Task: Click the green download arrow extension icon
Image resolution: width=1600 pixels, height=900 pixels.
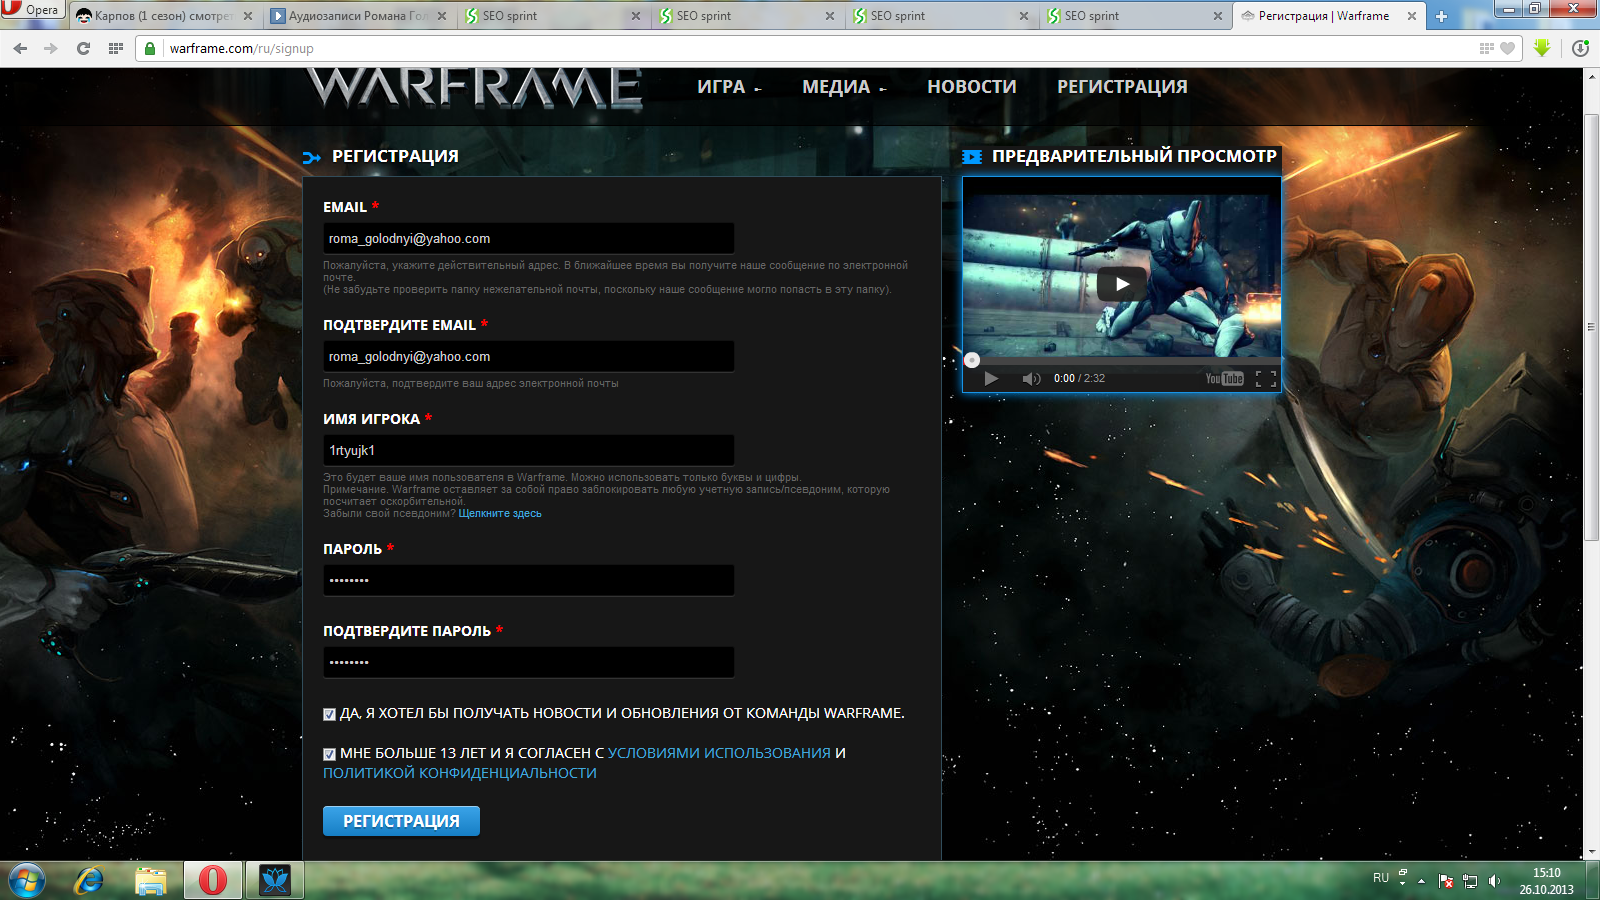Action: [1542, 48]
